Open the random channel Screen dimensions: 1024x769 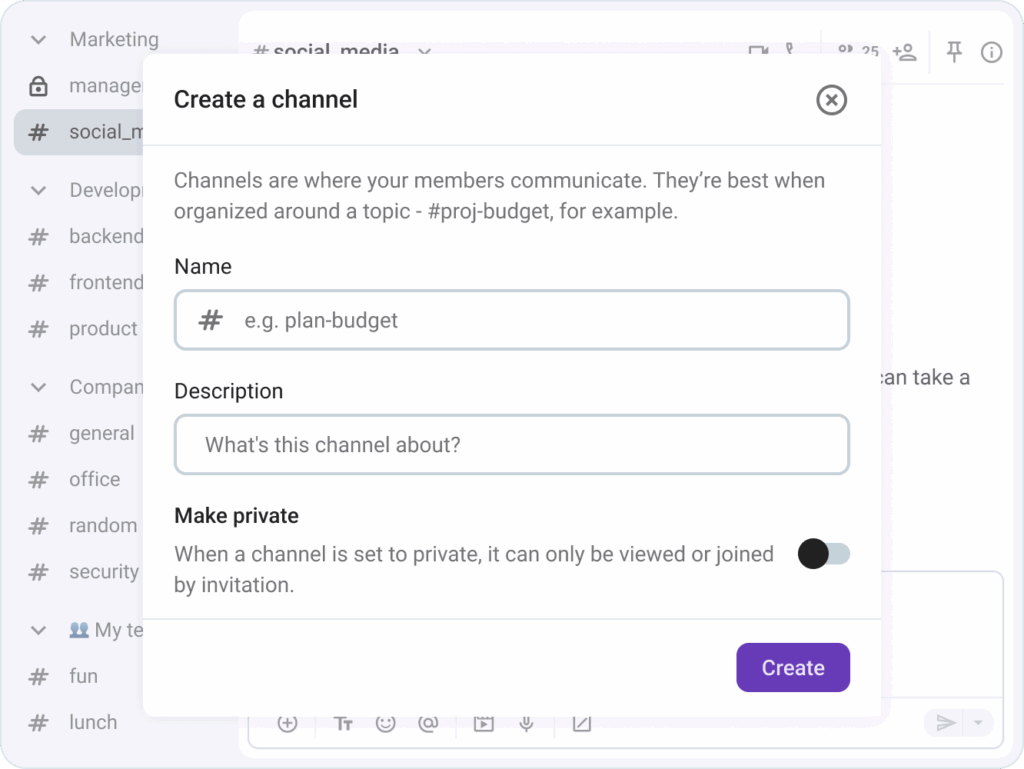(102, 525)
